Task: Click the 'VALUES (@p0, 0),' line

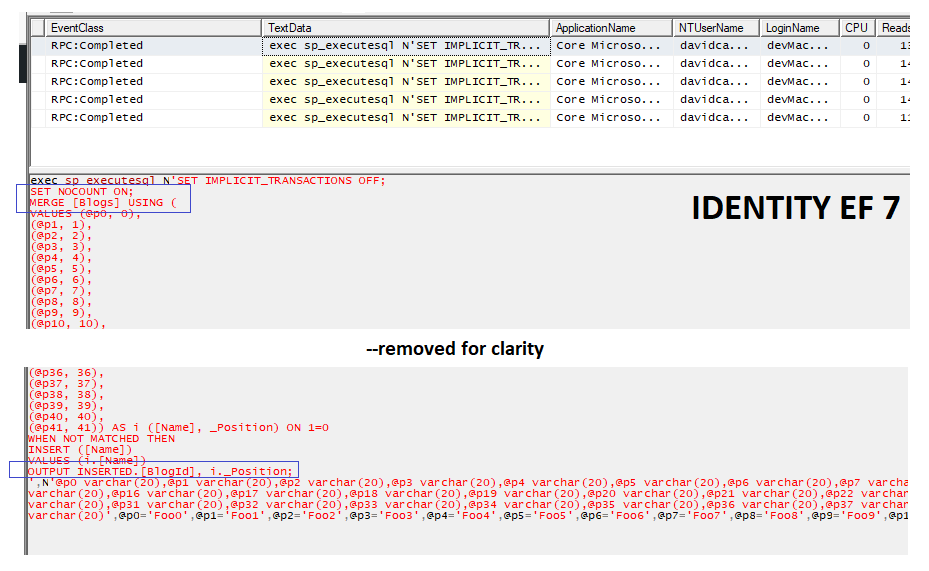Action: 86,214
